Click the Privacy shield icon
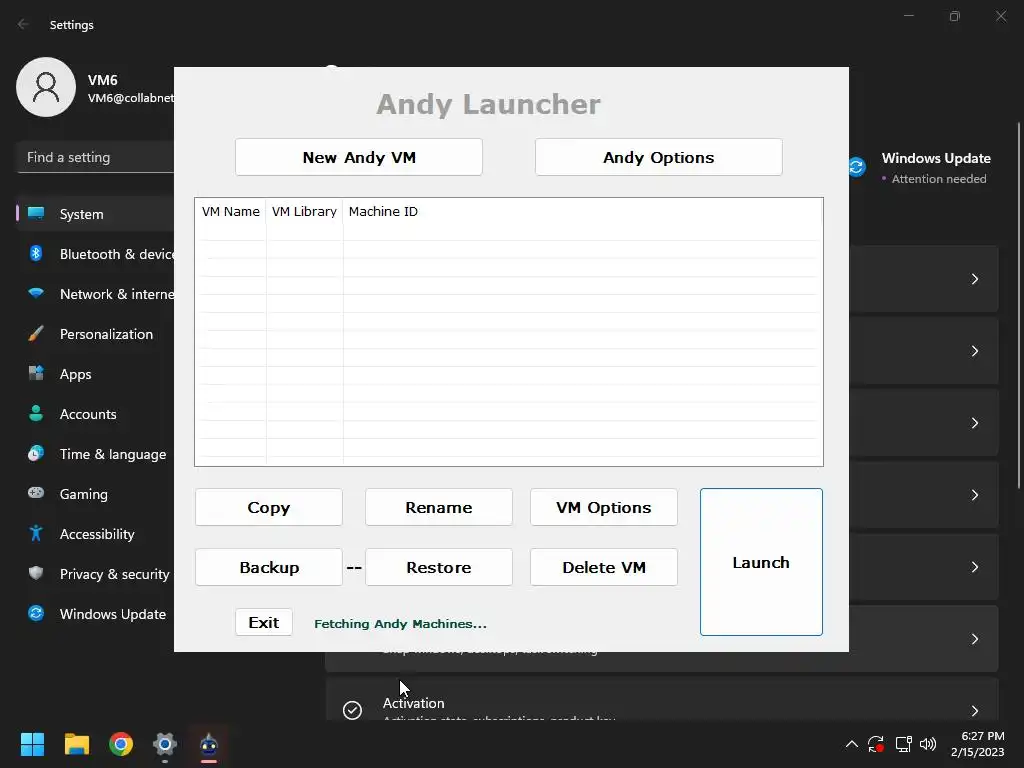Viewport: 1024px width, 768px height. point(36,573)
